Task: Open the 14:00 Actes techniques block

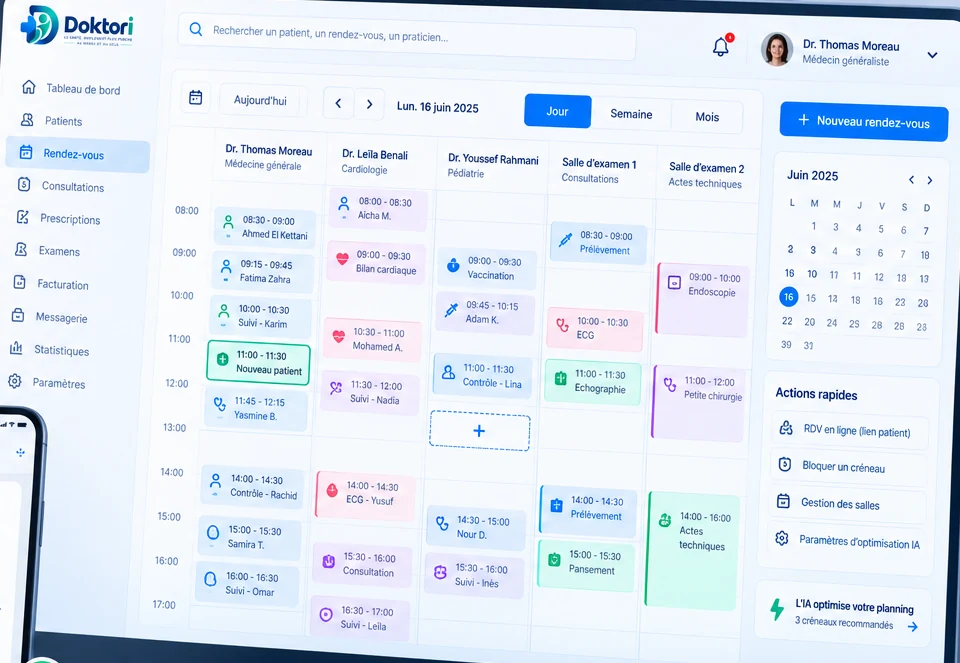Action: click(x=693, y=551)
